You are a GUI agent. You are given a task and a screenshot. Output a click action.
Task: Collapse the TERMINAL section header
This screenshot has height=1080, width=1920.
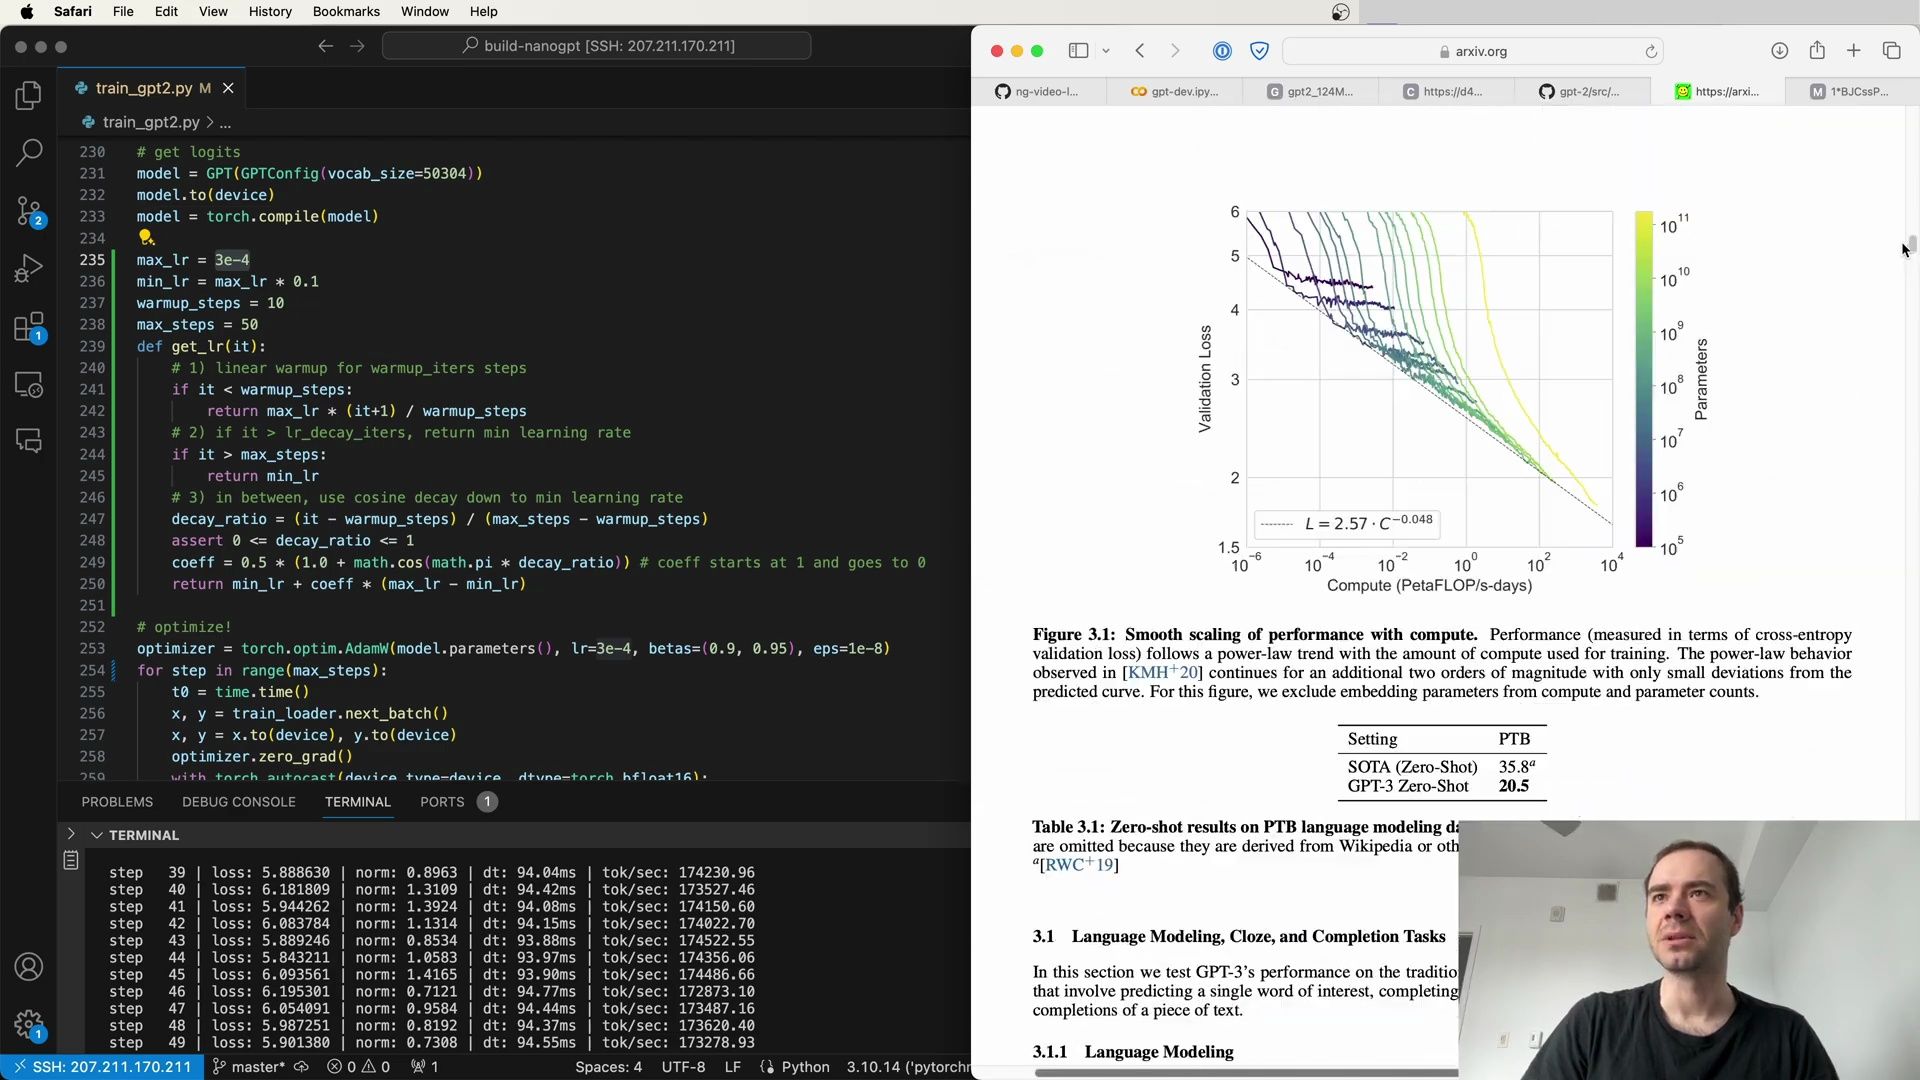pyautogui.click(x=144, y=835)
